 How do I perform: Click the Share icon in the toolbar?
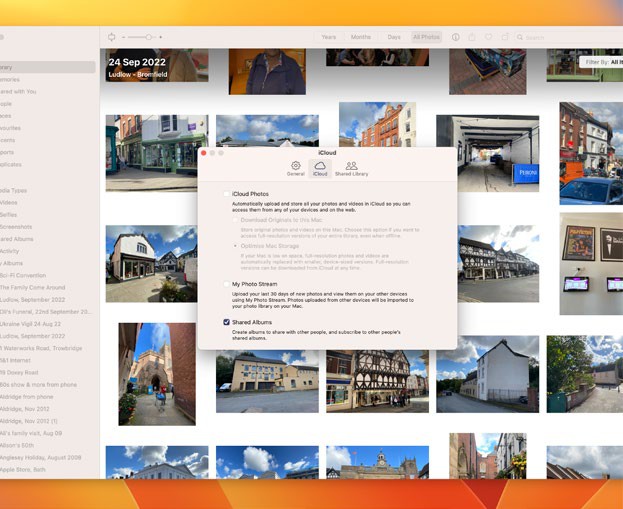tap(472, 37)
